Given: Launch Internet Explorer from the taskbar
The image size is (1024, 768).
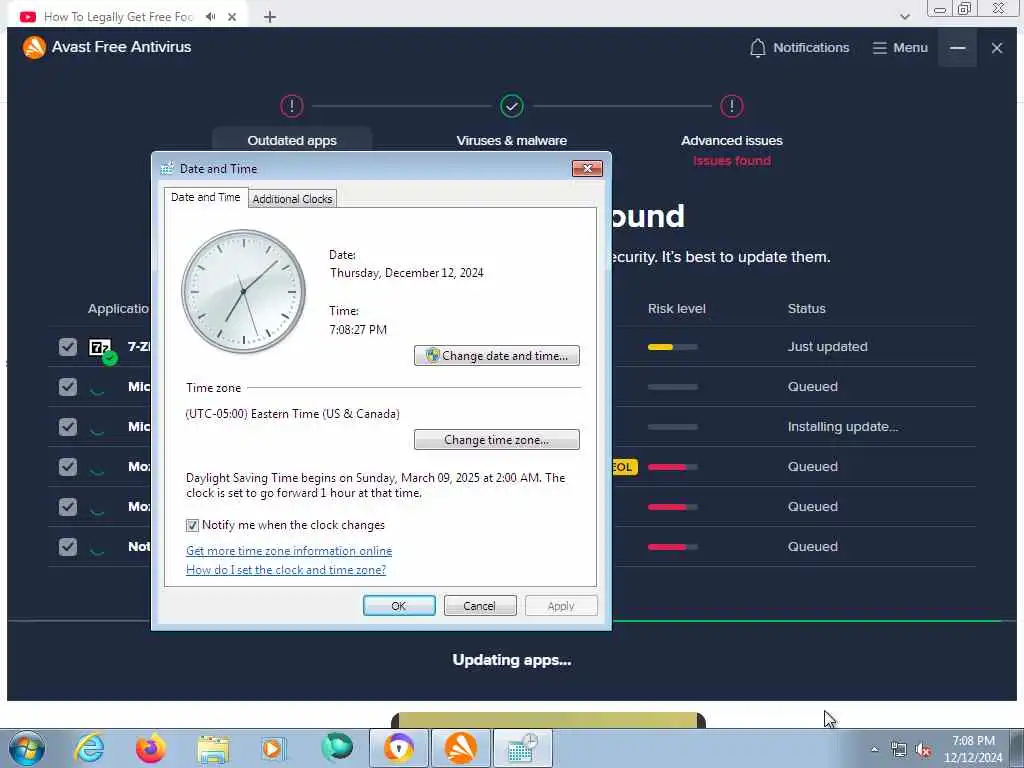Looking at the screenshot, I should click(89, 748).
